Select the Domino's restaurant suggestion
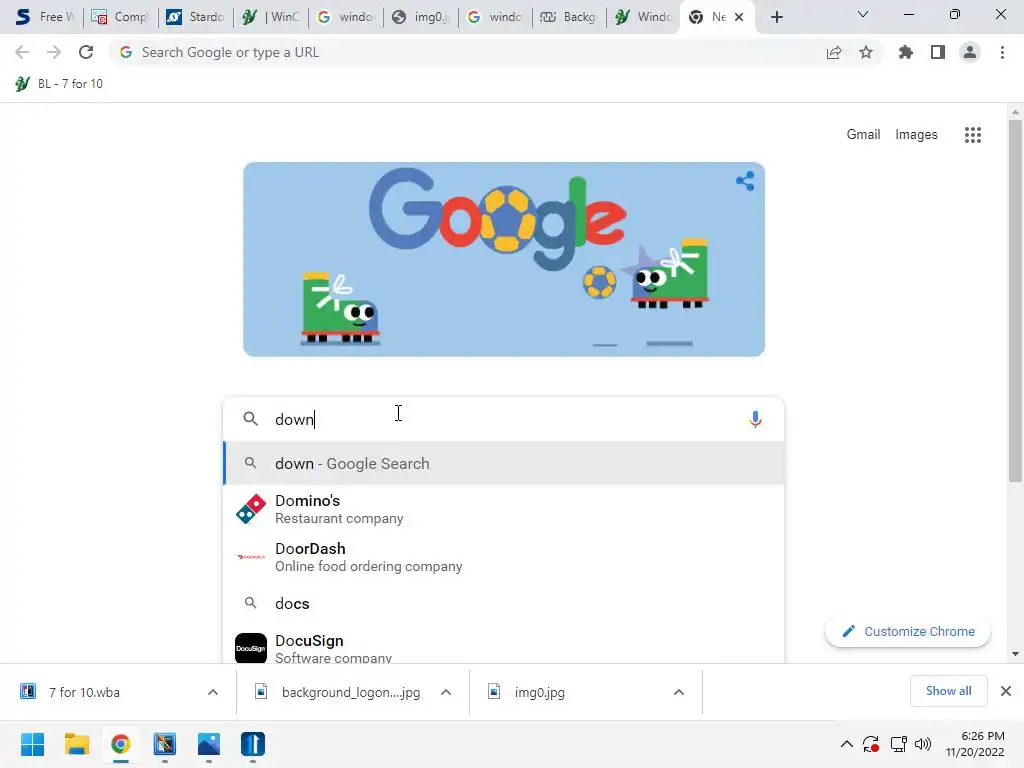1024x768 pixels. [504, 509]
